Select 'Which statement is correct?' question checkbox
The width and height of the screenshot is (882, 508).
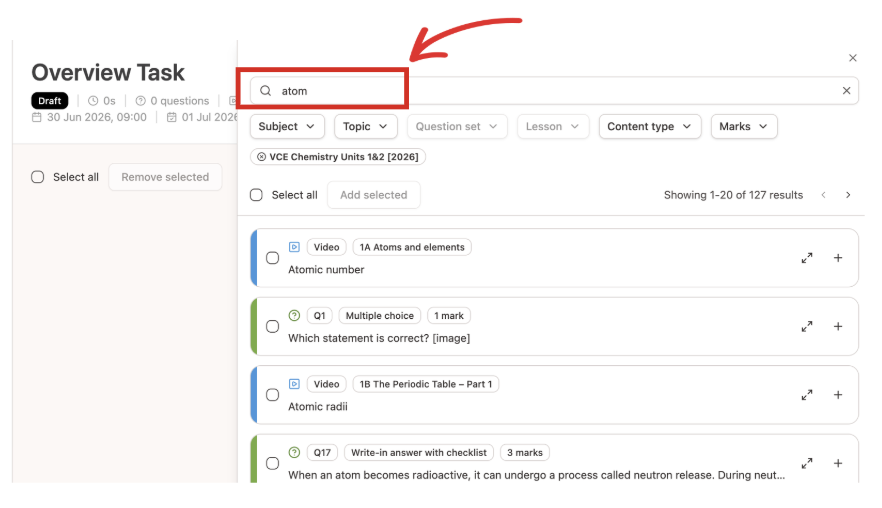click(272, 326)
